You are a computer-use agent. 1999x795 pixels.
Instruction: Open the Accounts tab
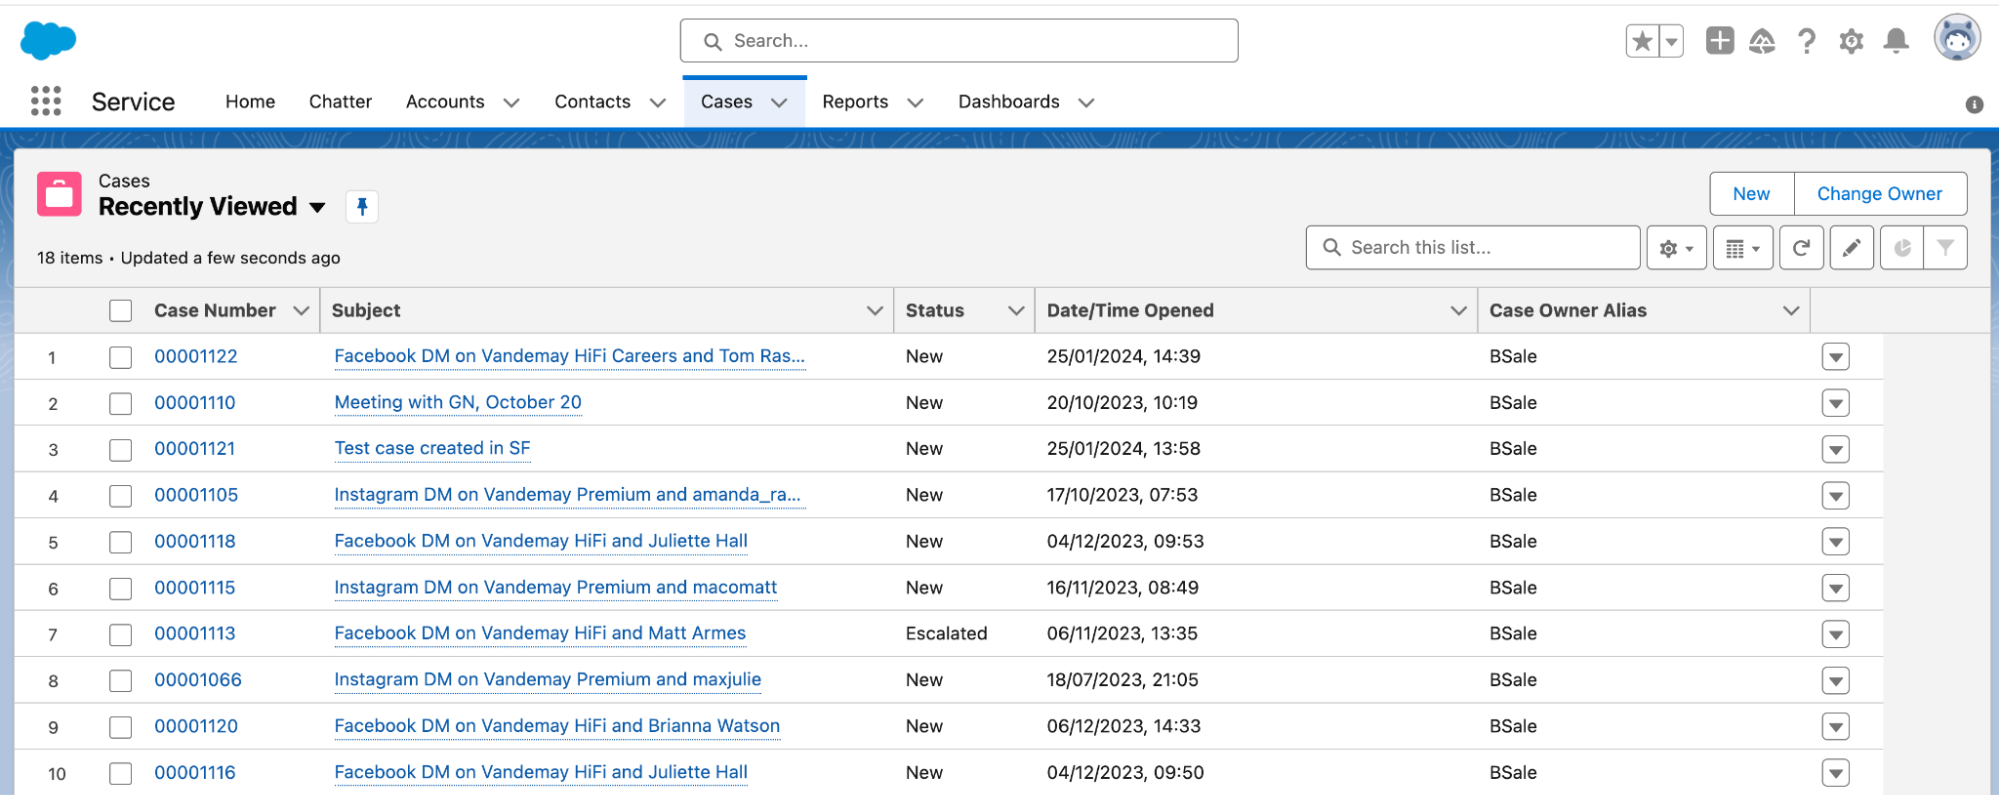coord(445,102)
